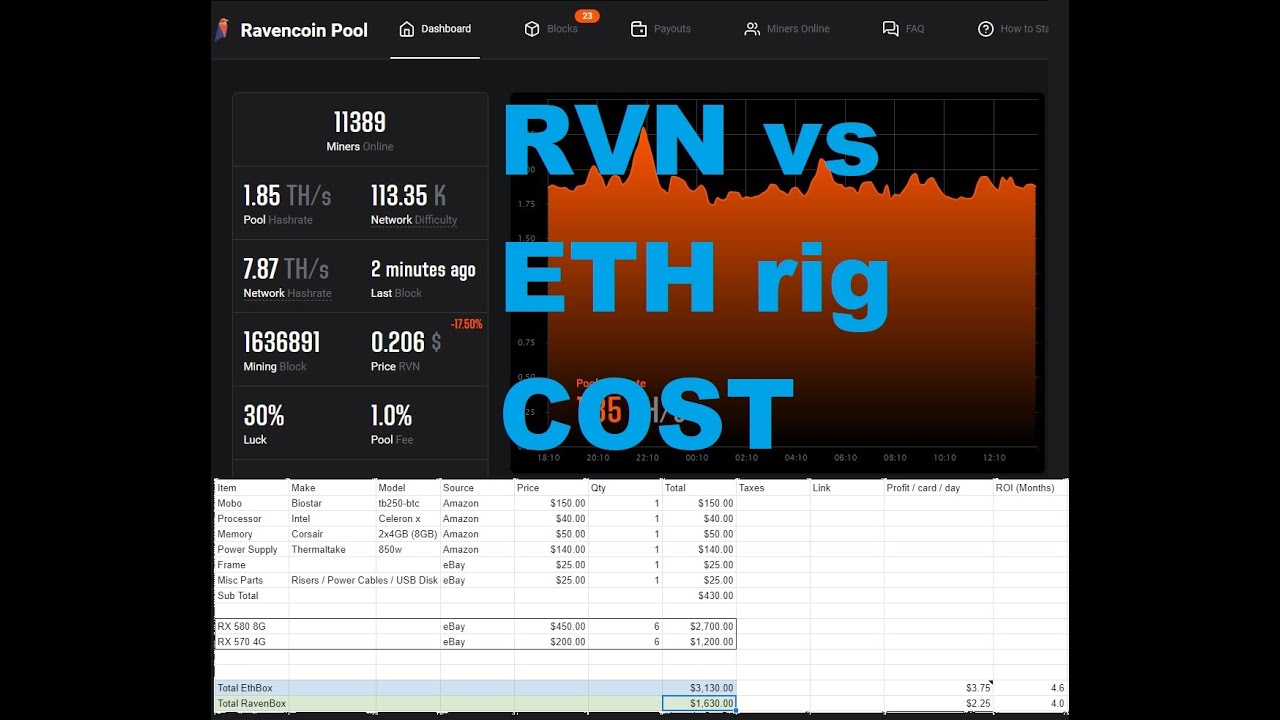
Task: Select the $450.00 price cell
Action: click(x=551, y=627)
